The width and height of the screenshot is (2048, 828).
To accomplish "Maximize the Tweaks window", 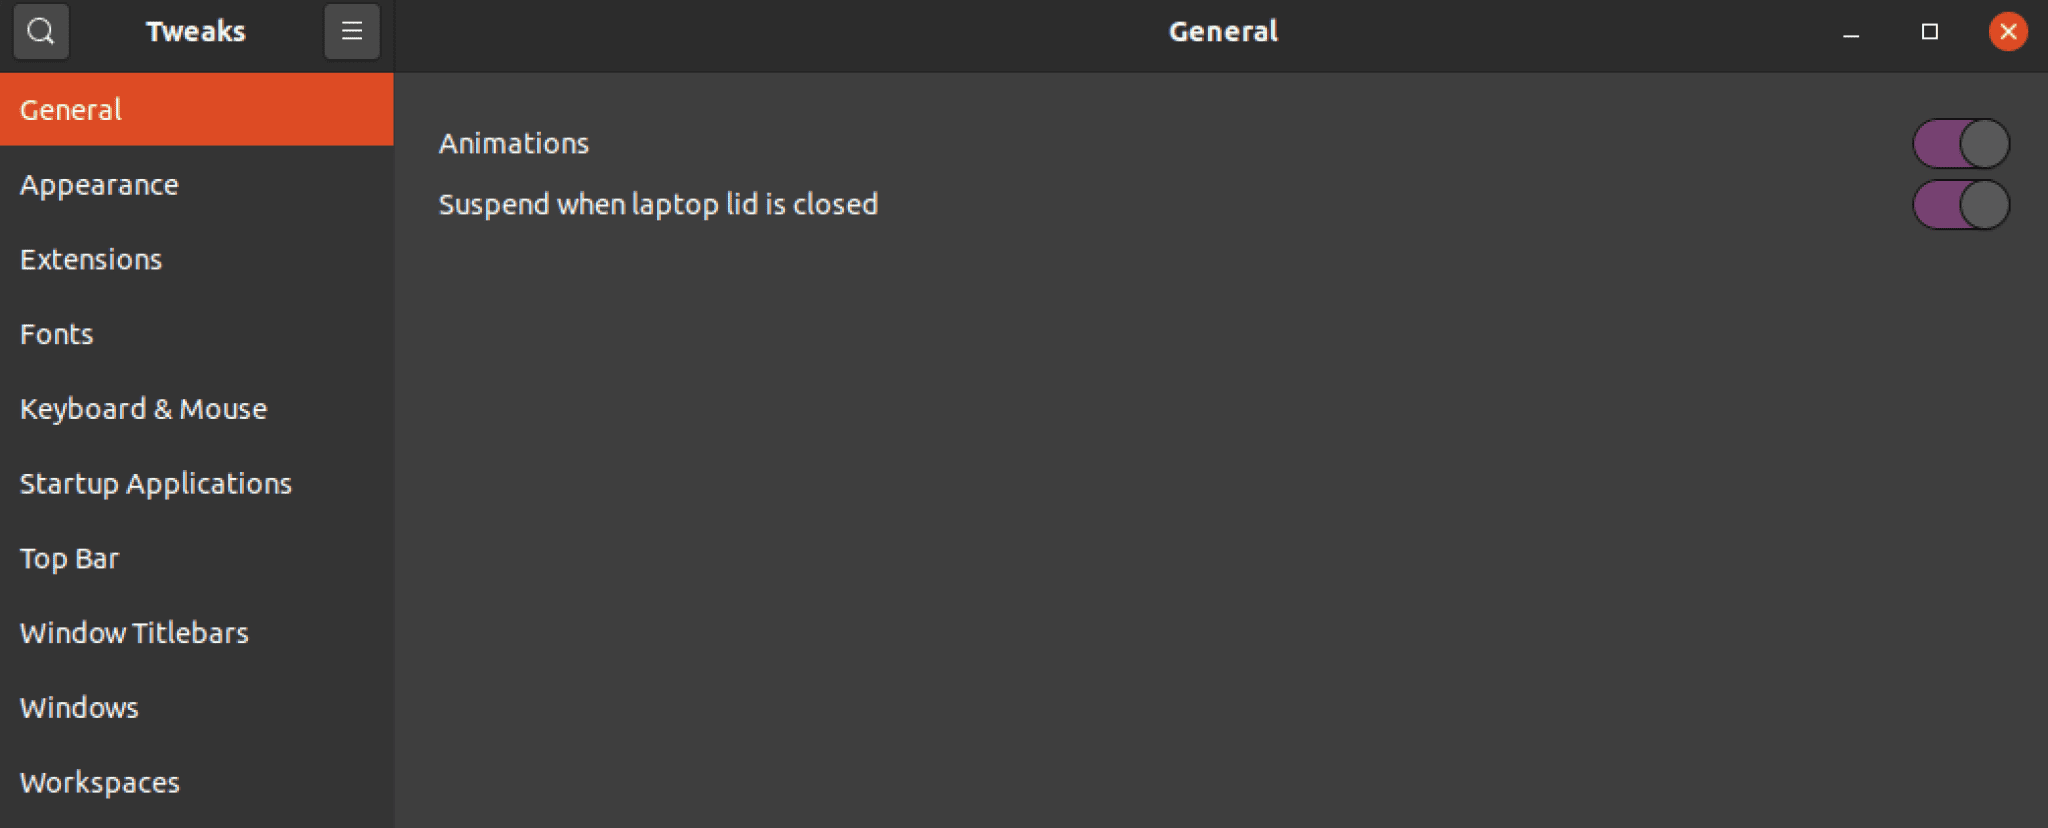I will (1930, 31).
